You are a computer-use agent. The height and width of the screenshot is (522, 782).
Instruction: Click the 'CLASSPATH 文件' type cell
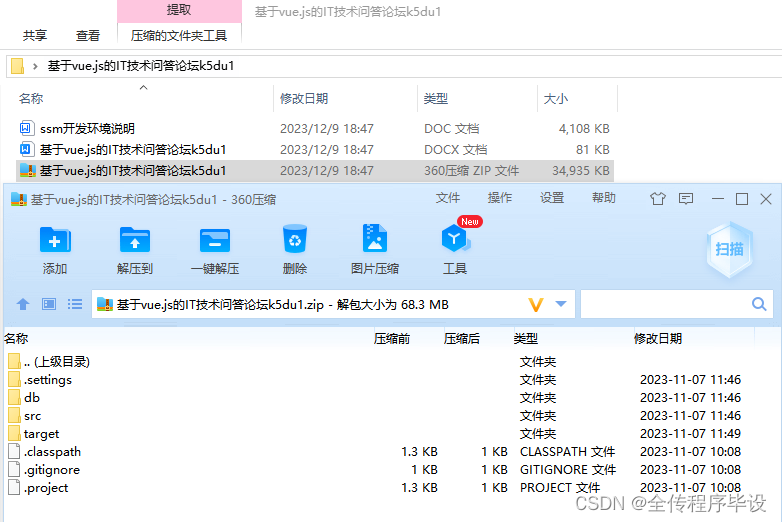(x=567, y=452)
